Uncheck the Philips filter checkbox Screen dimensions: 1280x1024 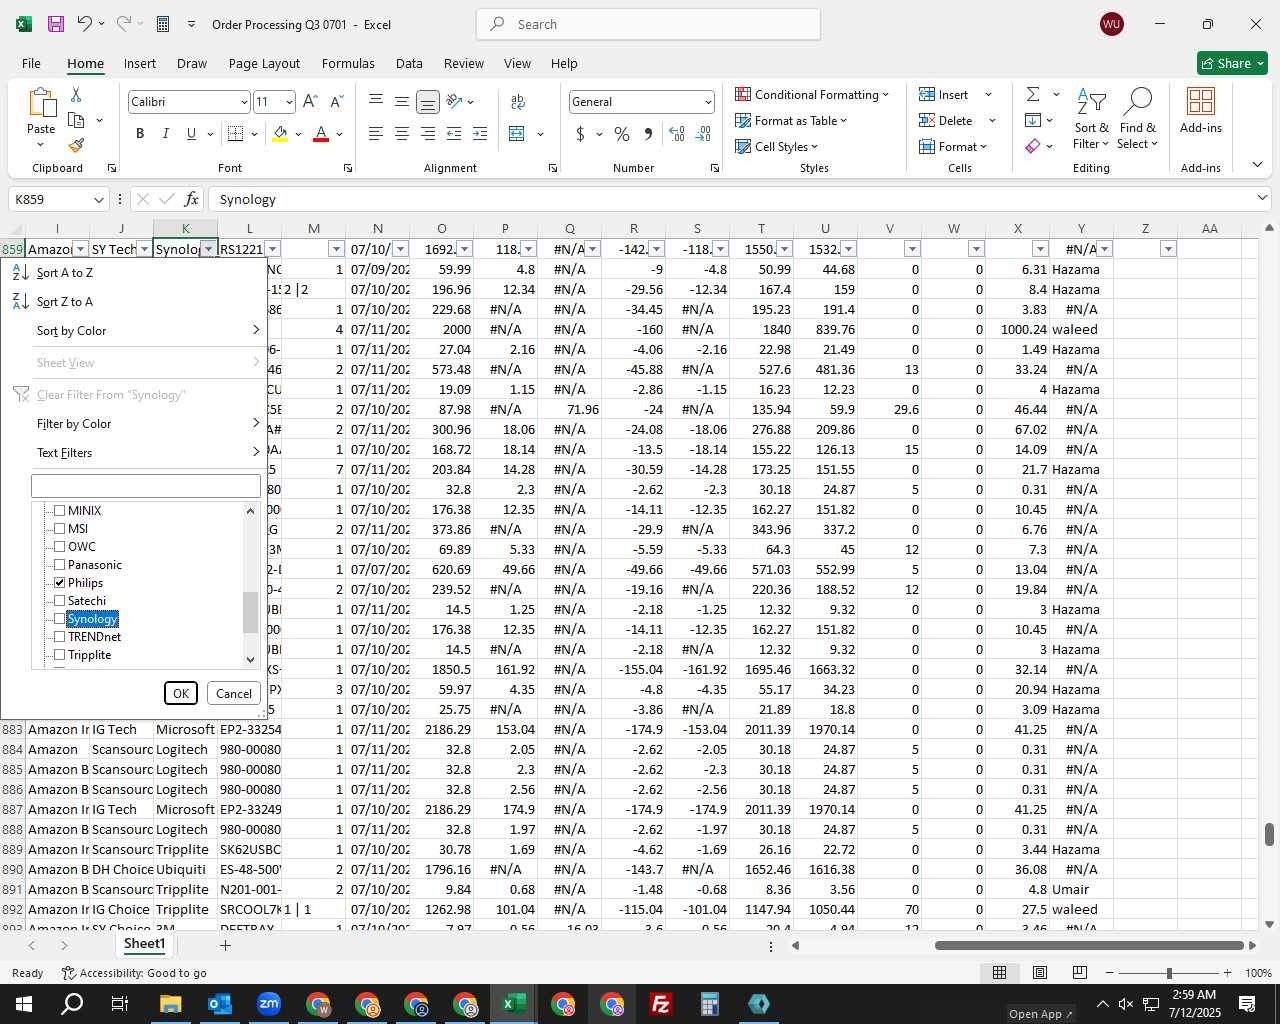click(x=60, y=582)
